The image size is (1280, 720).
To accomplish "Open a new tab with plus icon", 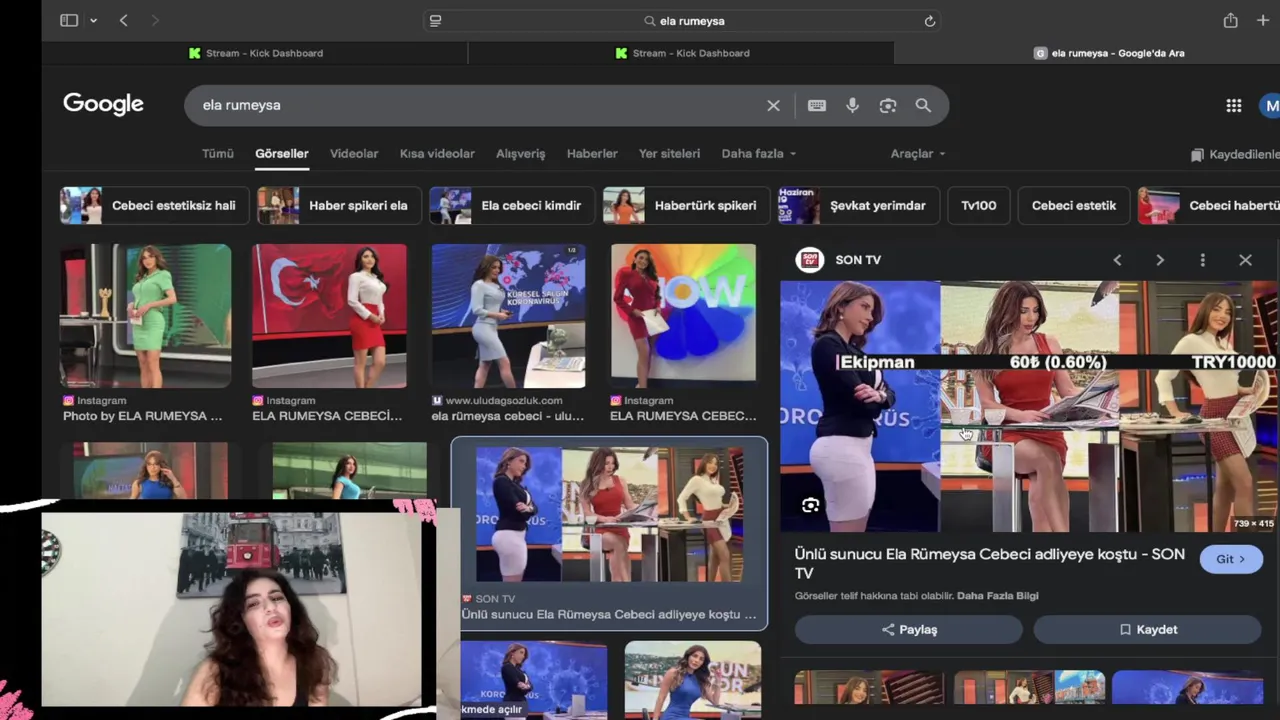I will (1263, 20).
